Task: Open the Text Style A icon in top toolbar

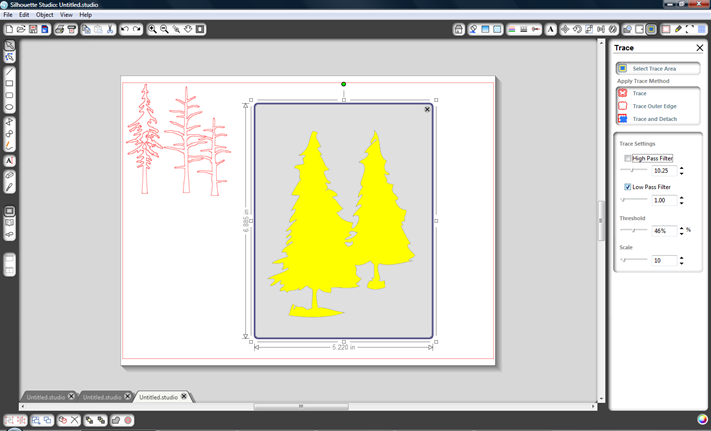Action: (550, 29)
